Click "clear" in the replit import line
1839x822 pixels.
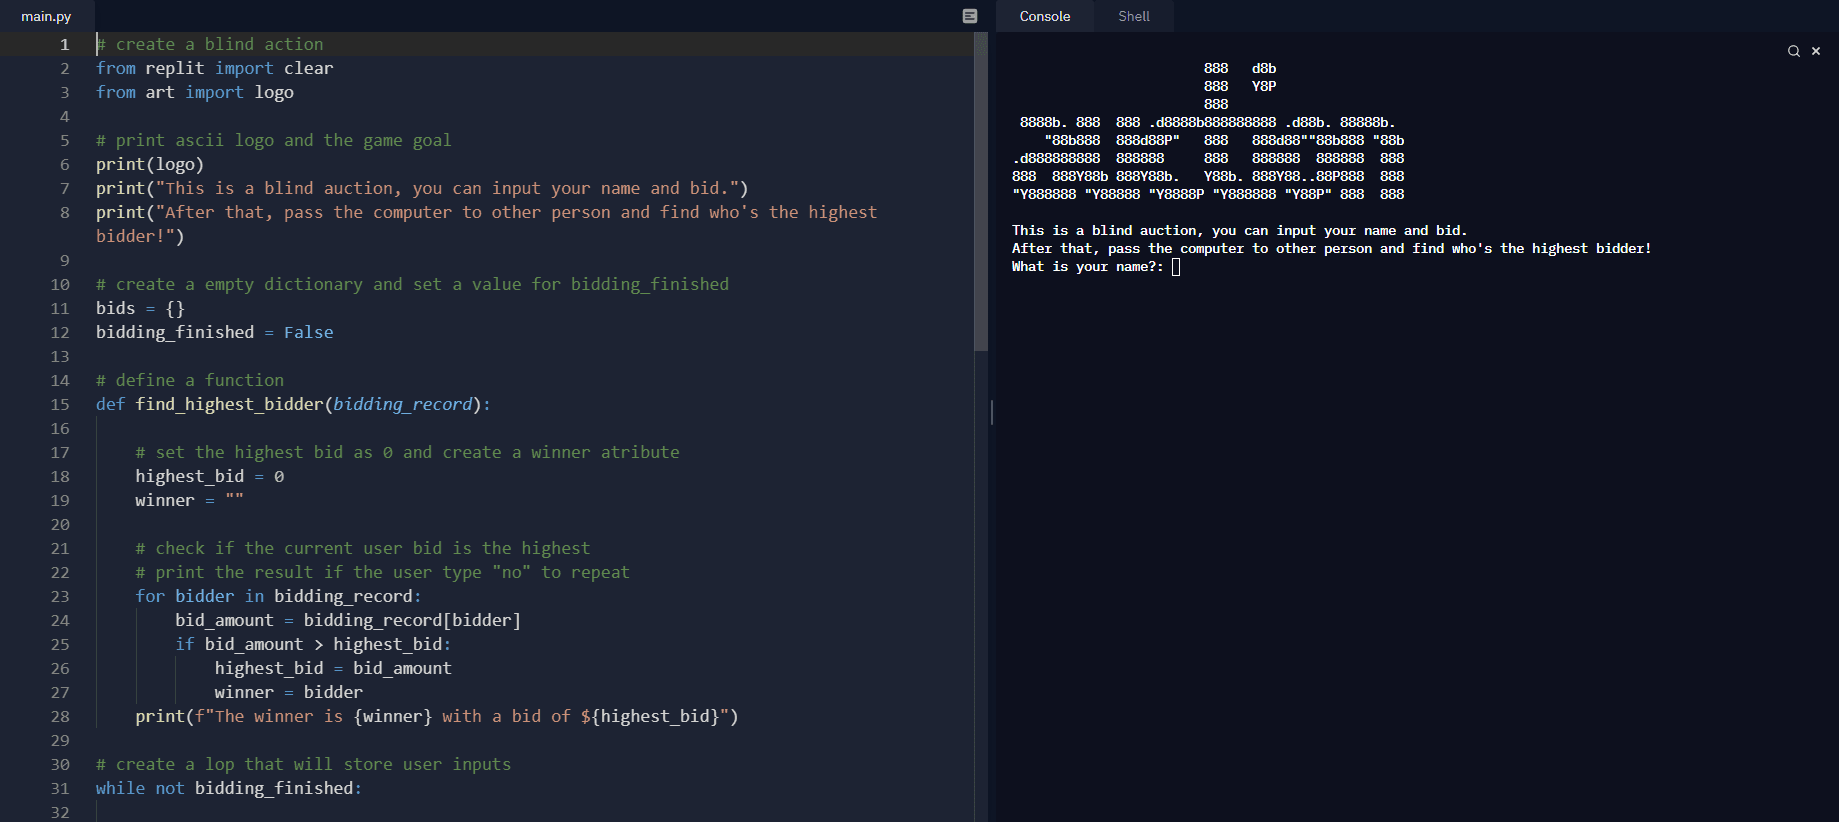point(308,69)
